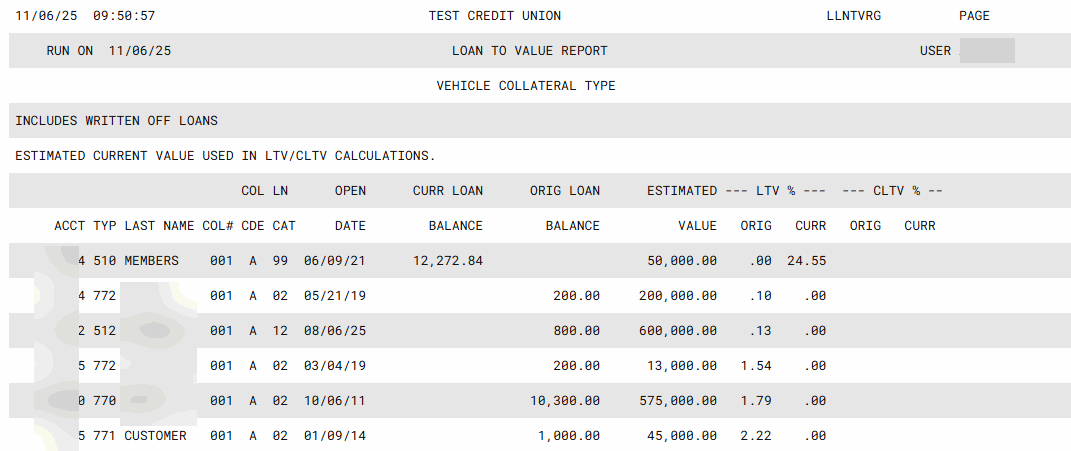The image size is (1071, 451).
Task: Click the 09:50:57 timestamp
Action: click(x=124, y=16)
